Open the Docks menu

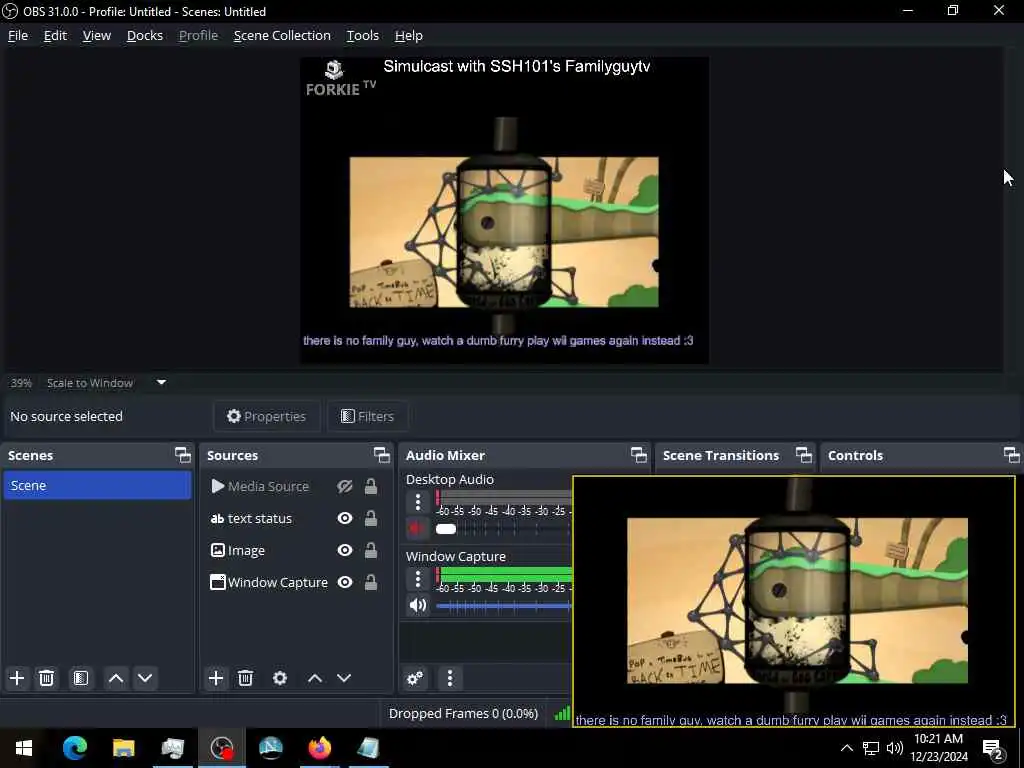[x=144, y=35]
